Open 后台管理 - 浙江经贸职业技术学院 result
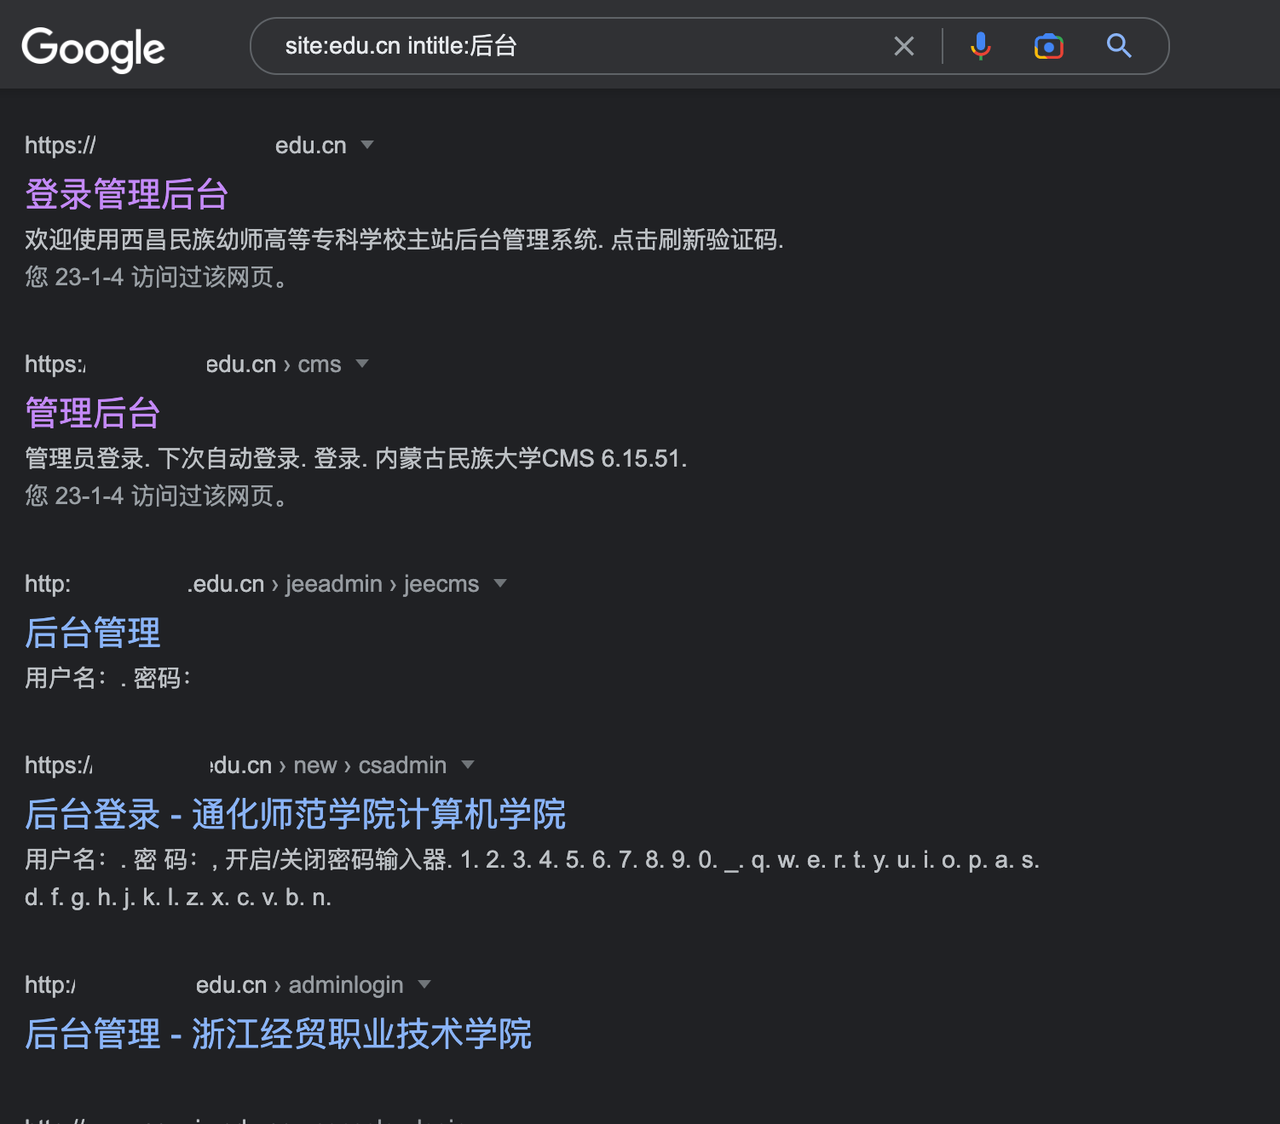Viewport: 1280px width, 1124px height. pyautogui.click(x=278, y=1034)
